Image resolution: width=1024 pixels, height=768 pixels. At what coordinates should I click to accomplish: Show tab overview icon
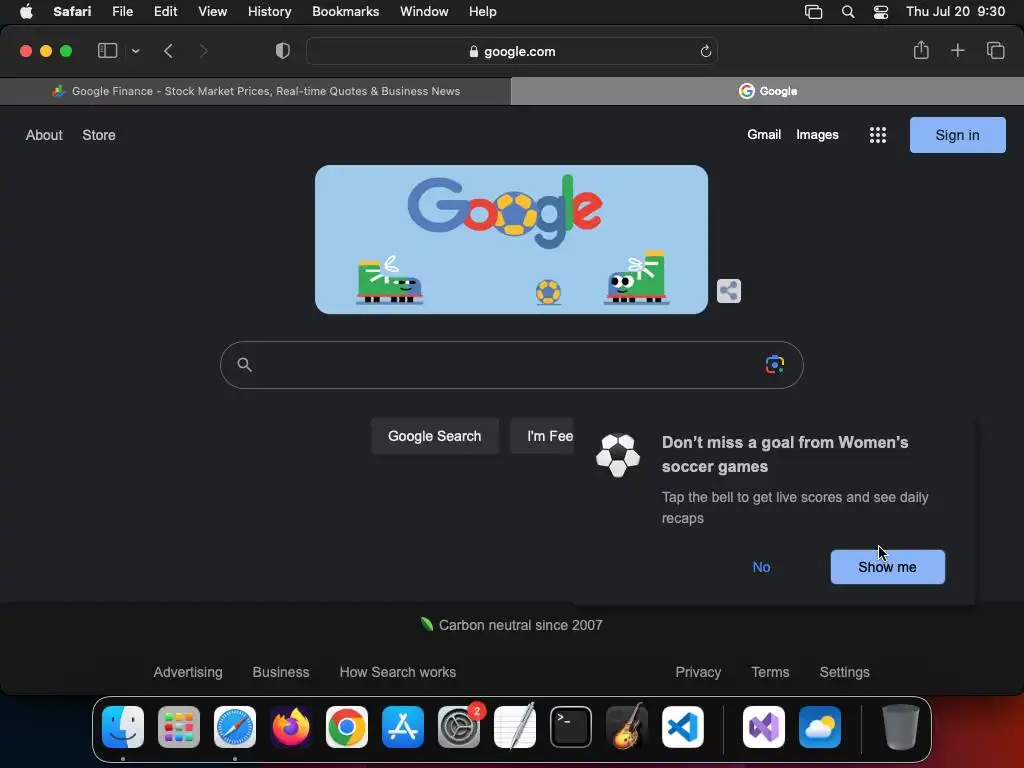pos(995,50)
